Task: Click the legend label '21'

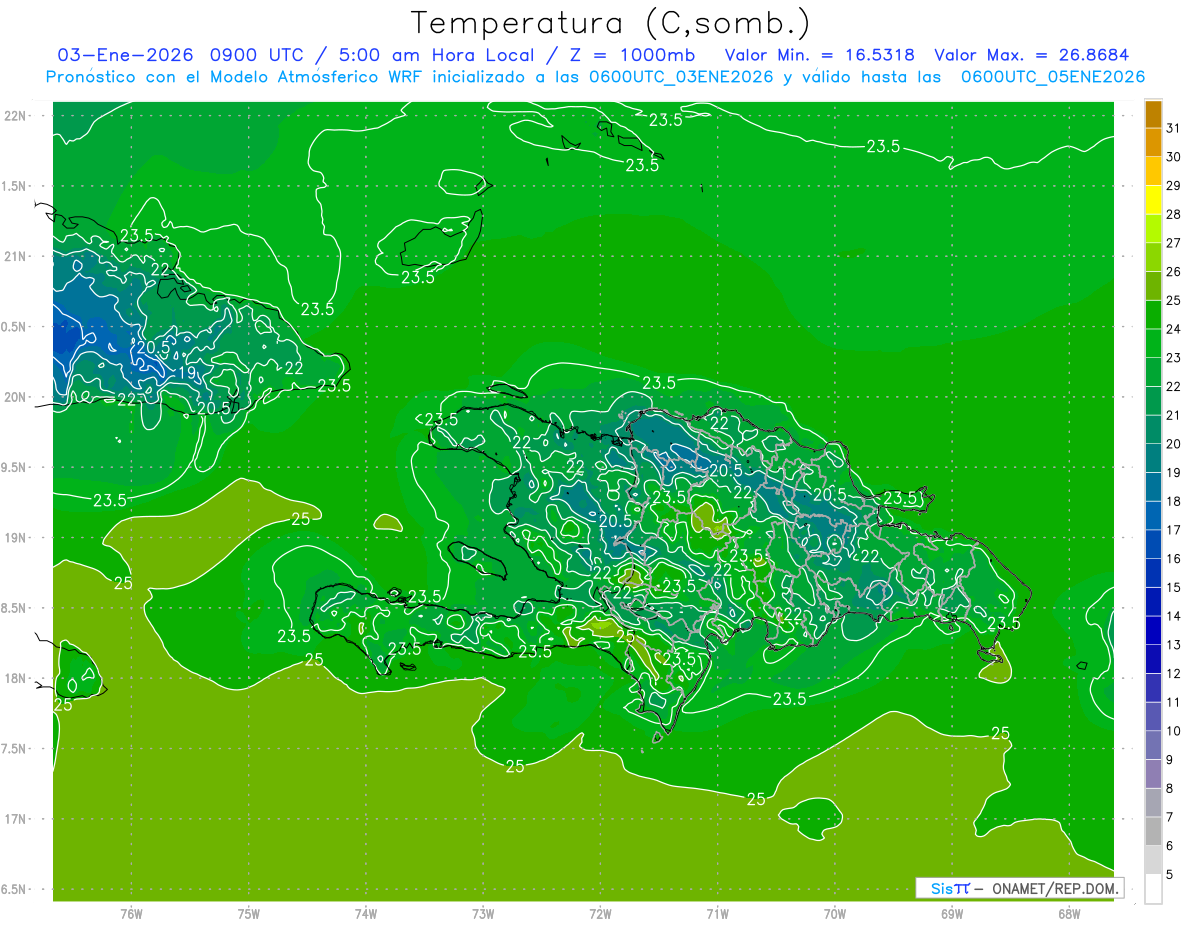Action: 1173,415
